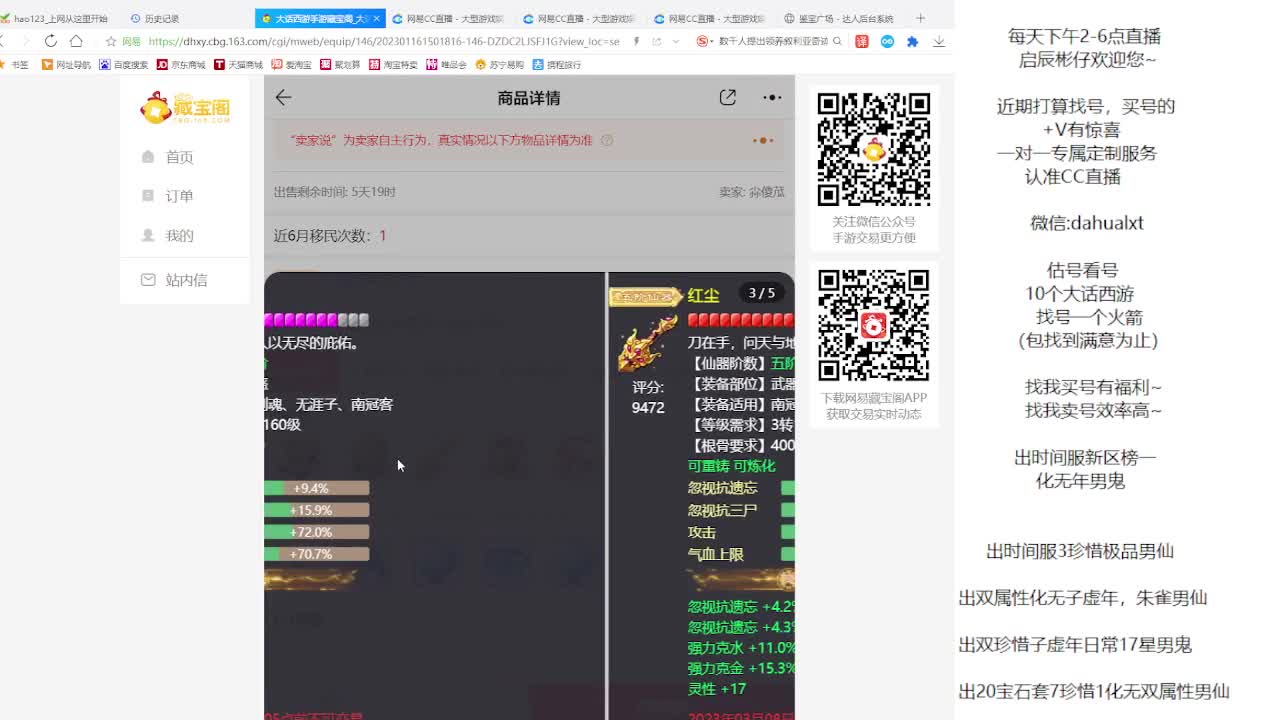Open the 携程旅行 bookmark
This screenshot has height=720, width=1280.
(556, 64)
